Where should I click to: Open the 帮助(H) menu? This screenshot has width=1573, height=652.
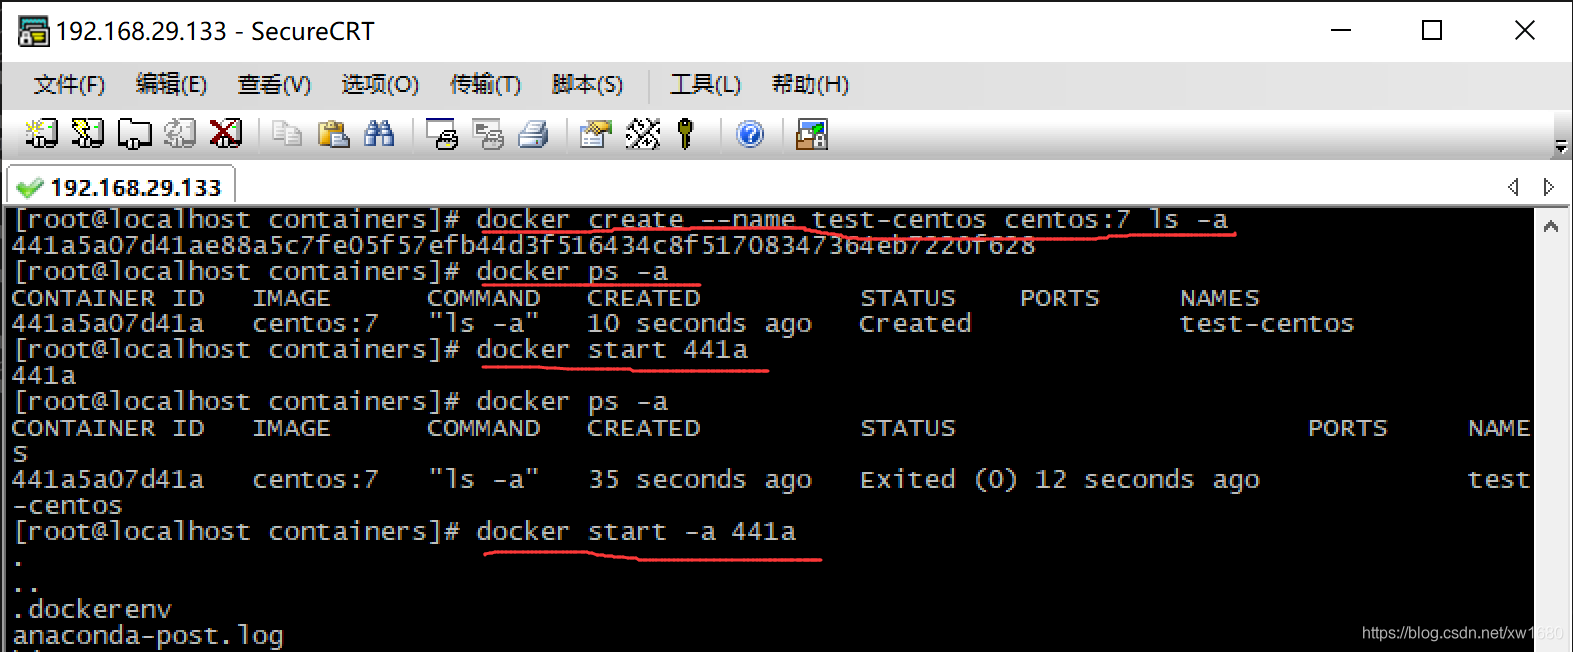pyautogui.click(x=810, y=85)
